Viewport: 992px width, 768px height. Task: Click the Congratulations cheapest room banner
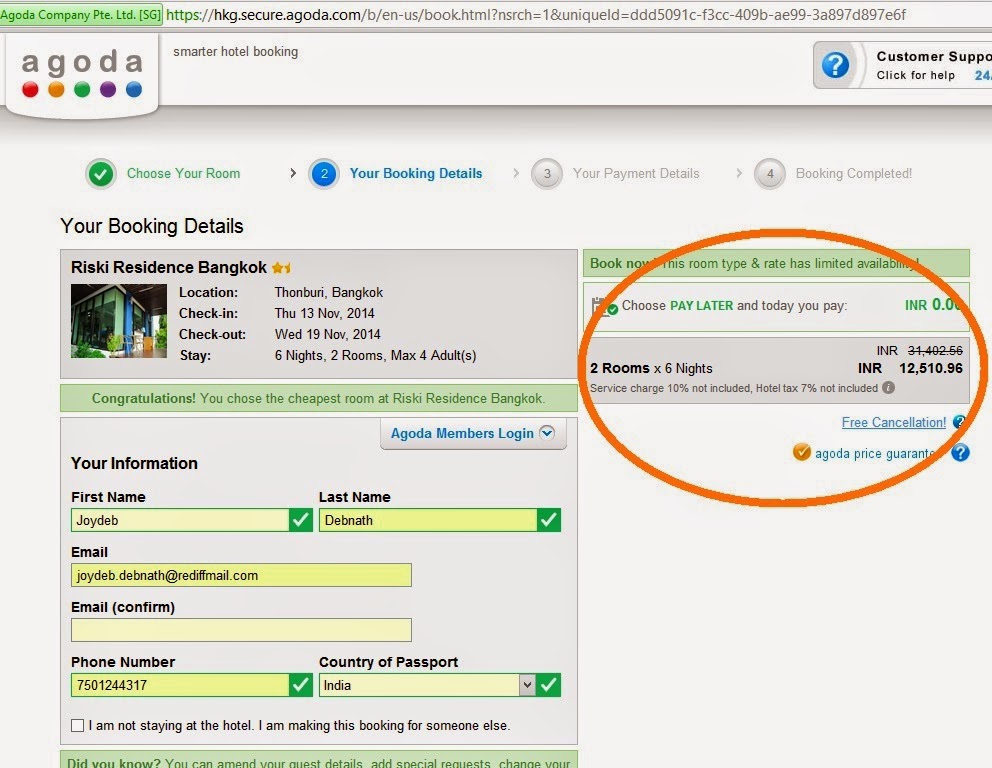tap(319, 398)
